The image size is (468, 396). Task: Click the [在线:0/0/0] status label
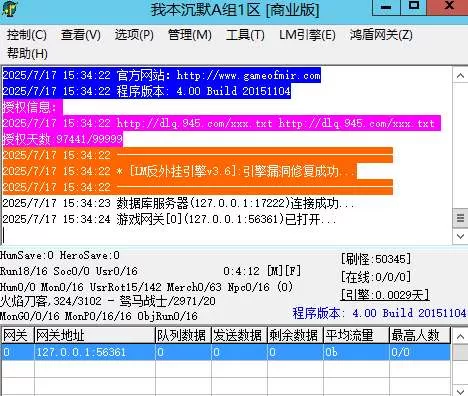point(376,277)
